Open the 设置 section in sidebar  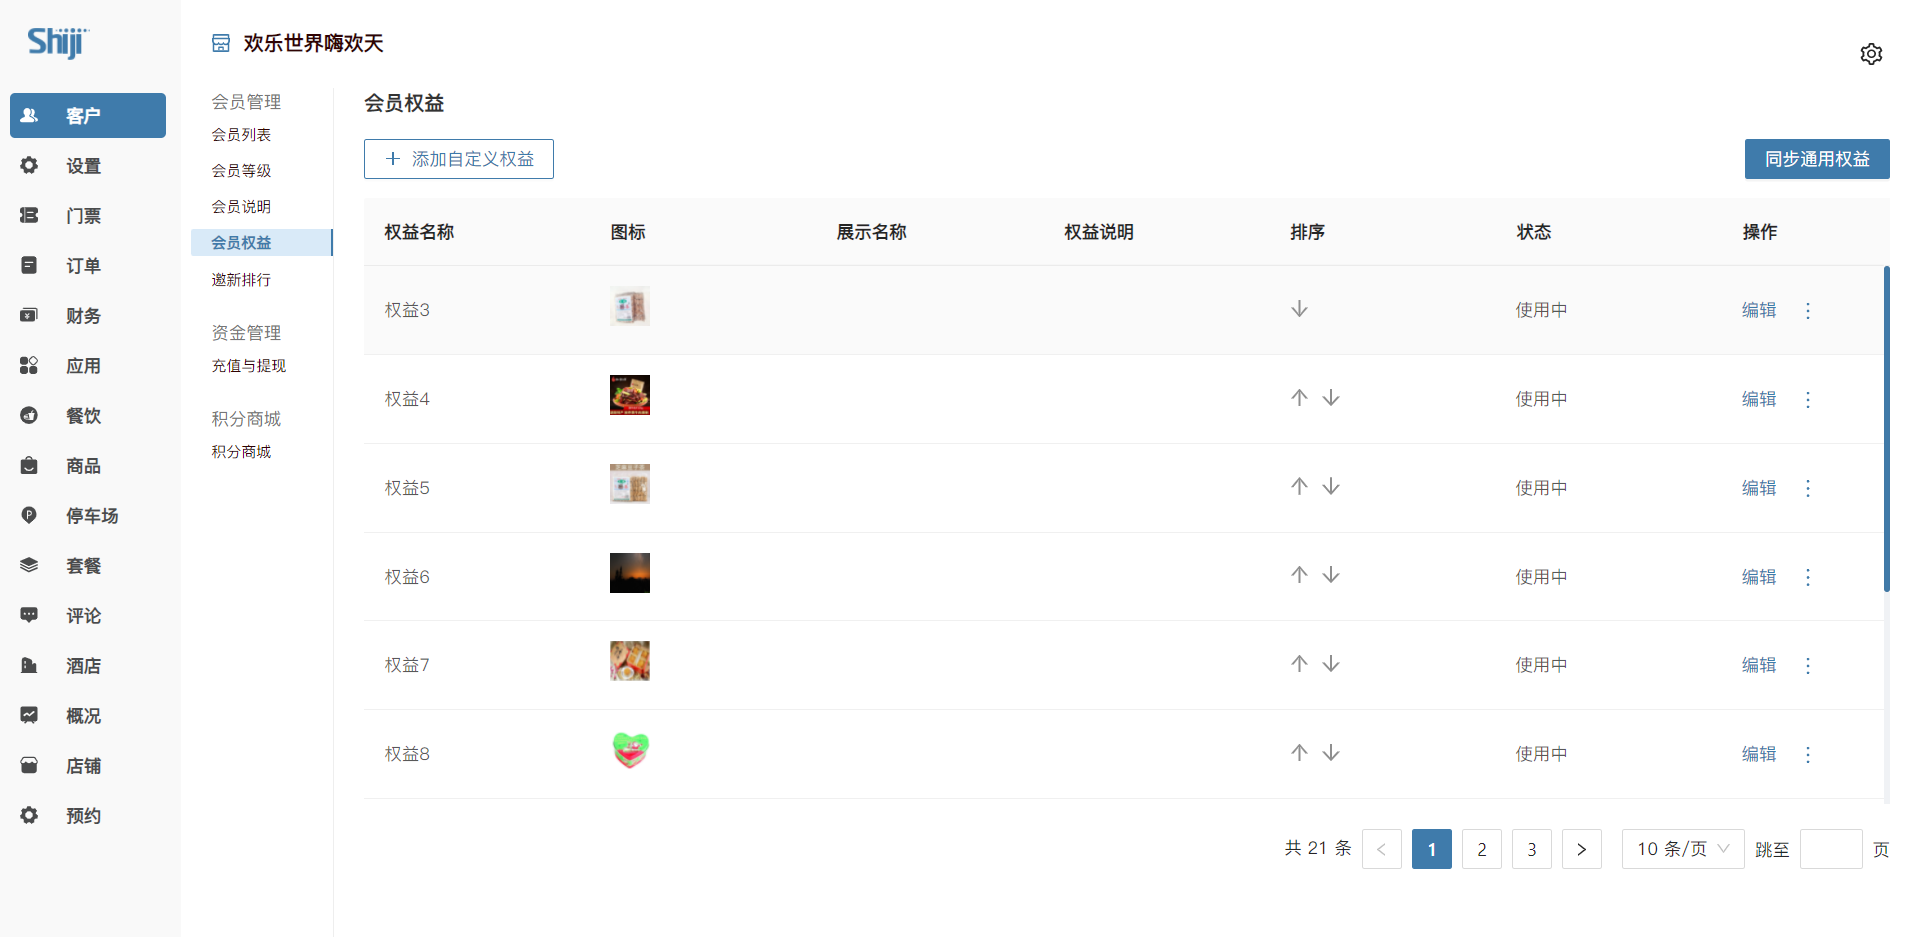coord(88,166)
